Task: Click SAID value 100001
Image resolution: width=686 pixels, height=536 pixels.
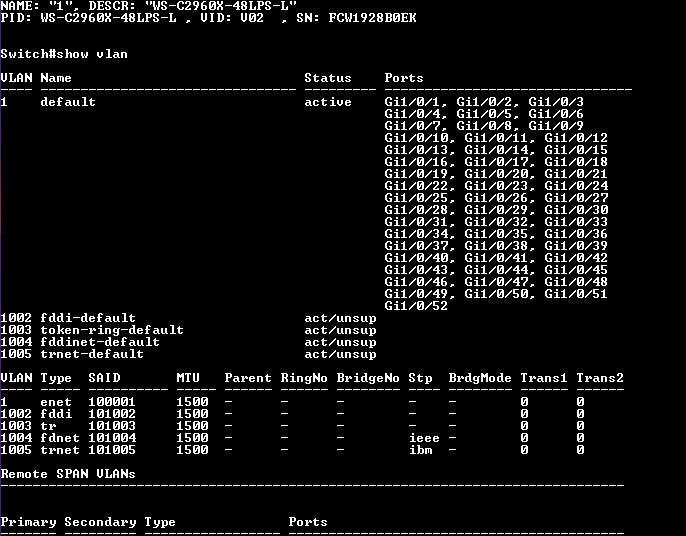Action: pyautogui.click(x=112, y=402)
